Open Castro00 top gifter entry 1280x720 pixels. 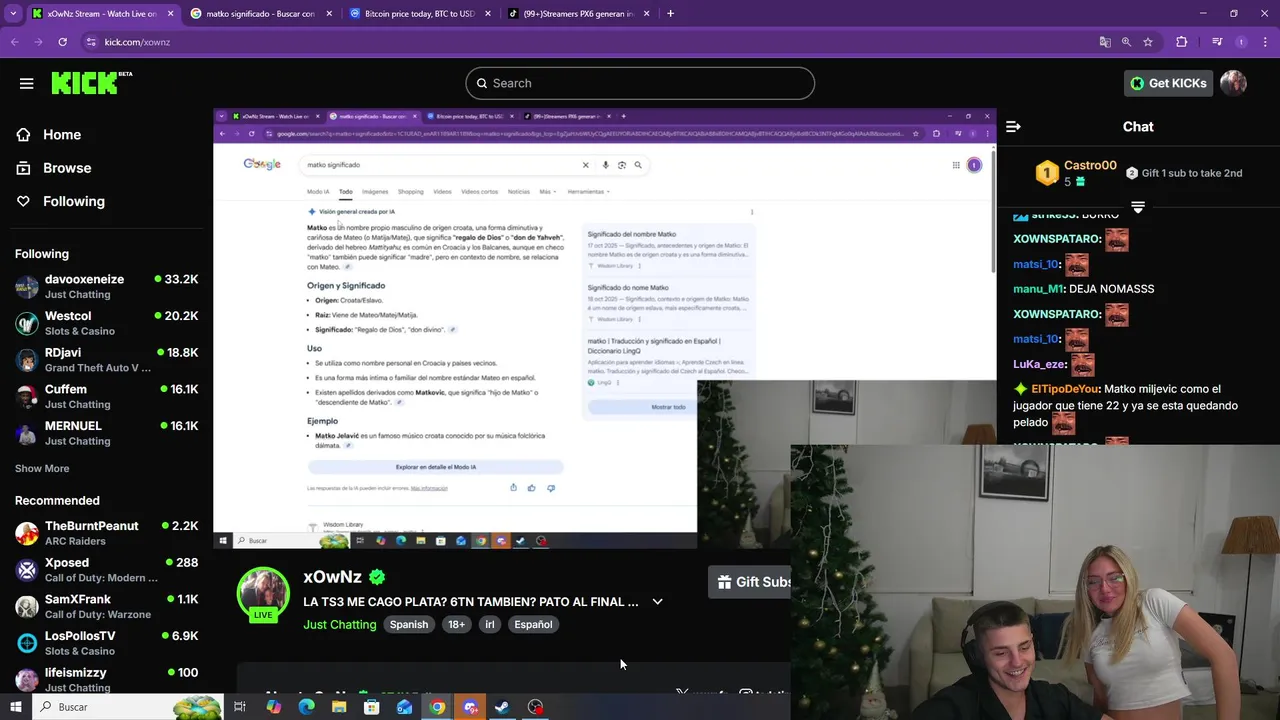tap(1075, 173)
